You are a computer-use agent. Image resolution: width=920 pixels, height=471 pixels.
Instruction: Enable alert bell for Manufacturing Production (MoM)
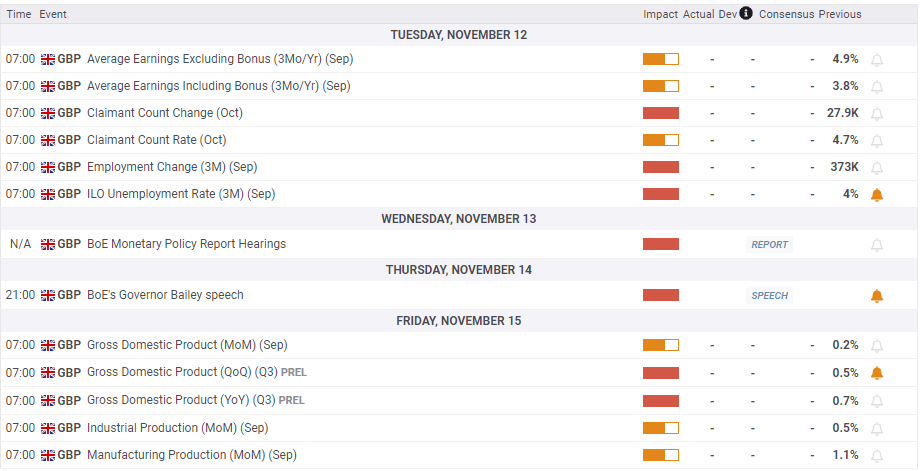(877, 455)
